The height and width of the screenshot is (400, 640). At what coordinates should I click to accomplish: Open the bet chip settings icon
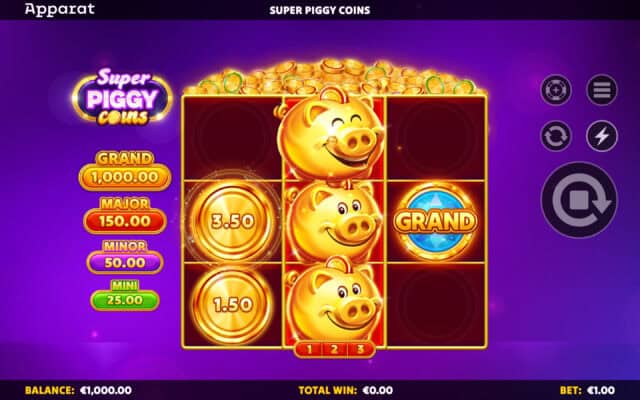pyautogui.click(x=556, y=90)
